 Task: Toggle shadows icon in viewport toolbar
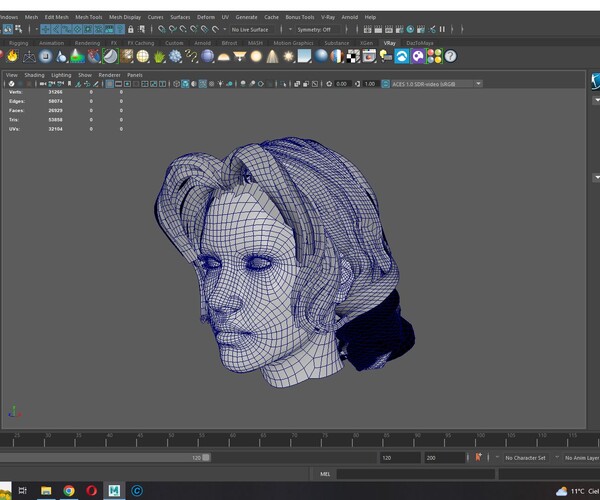point(230,84)
